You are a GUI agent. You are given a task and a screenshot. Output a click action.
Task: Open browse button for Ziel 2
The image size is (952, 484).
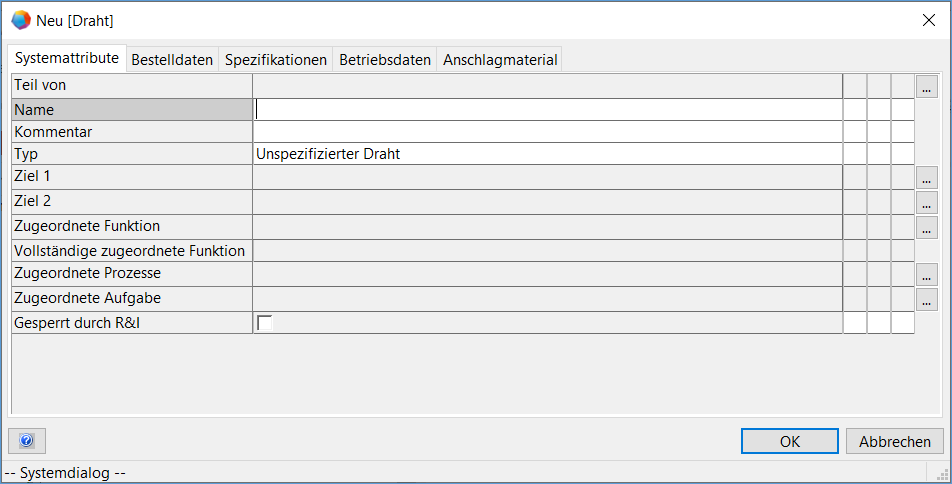(927, 202)
